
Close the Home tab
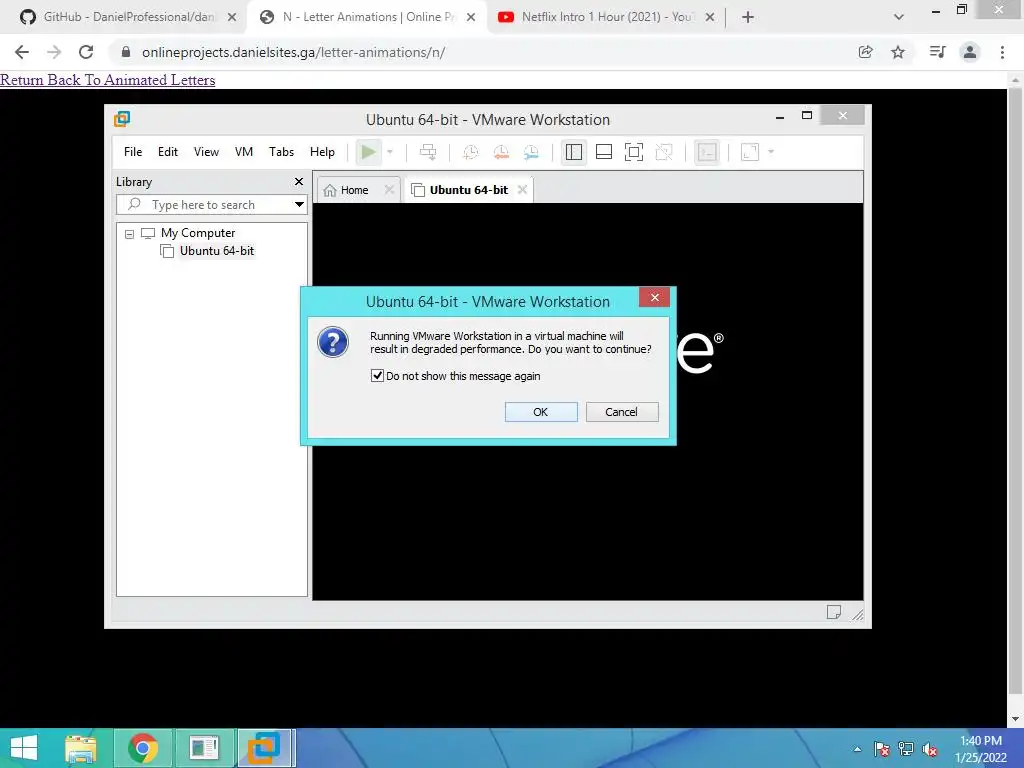tap(389, 189)
